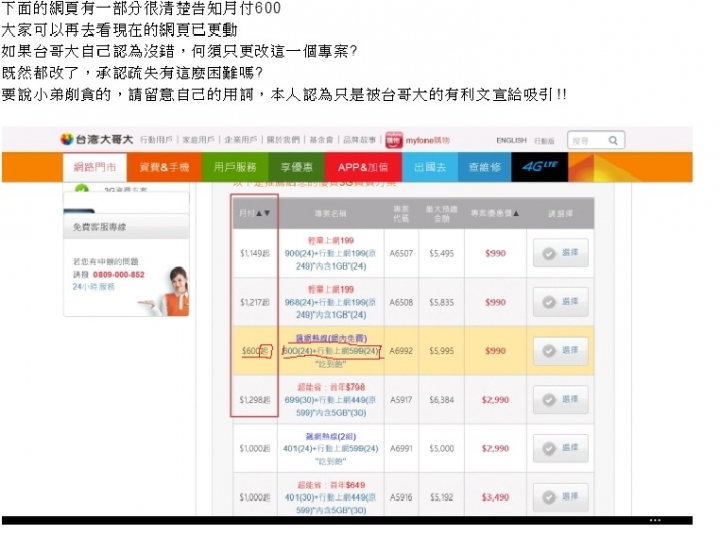
Task: Open the 資費&手機 tab
Action: point(164,167)
